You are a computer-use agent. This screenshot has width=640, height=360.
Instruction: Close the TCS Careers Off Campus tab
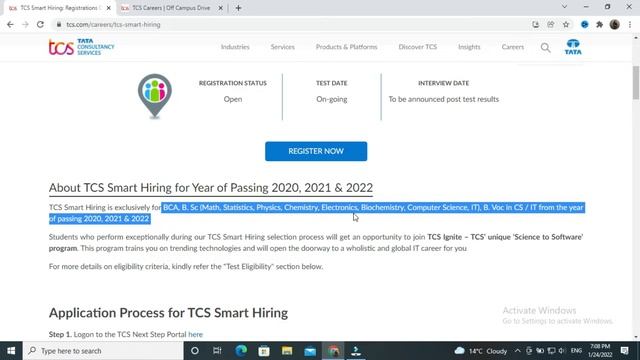point(220,8)
